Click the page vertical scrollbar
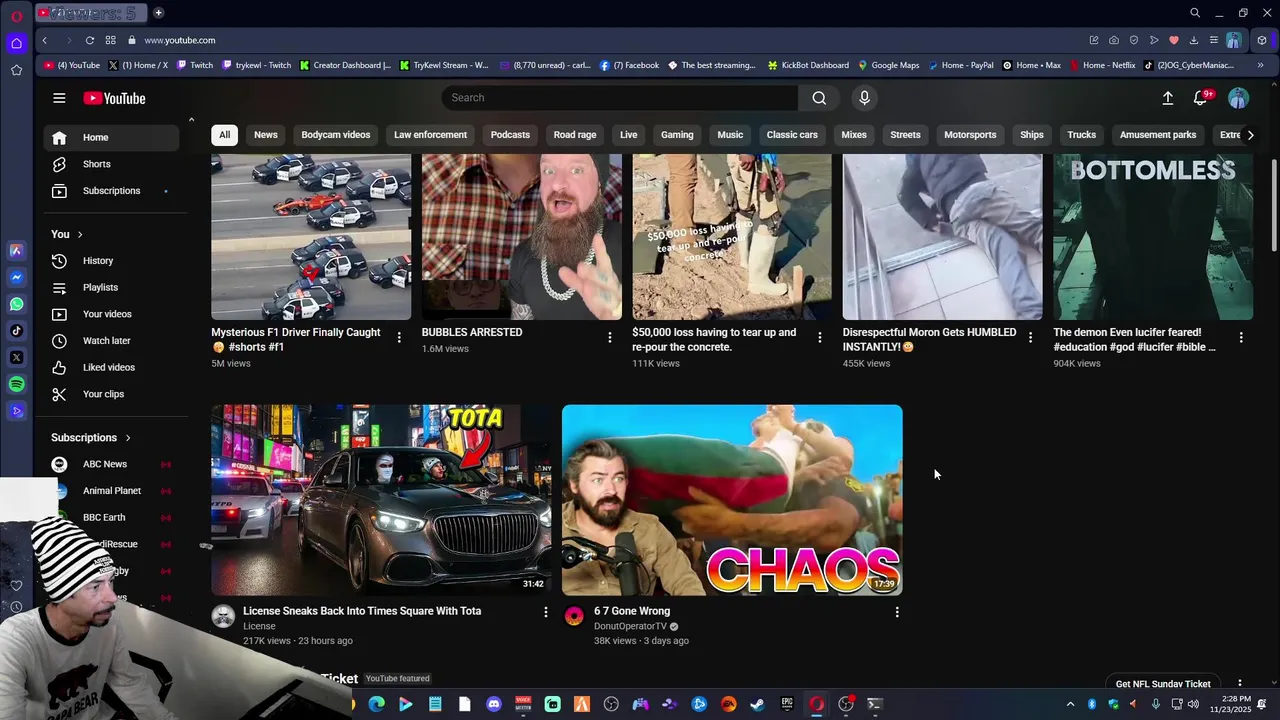The width and height of the screenshot is (1280, 720). (1273, 205)
